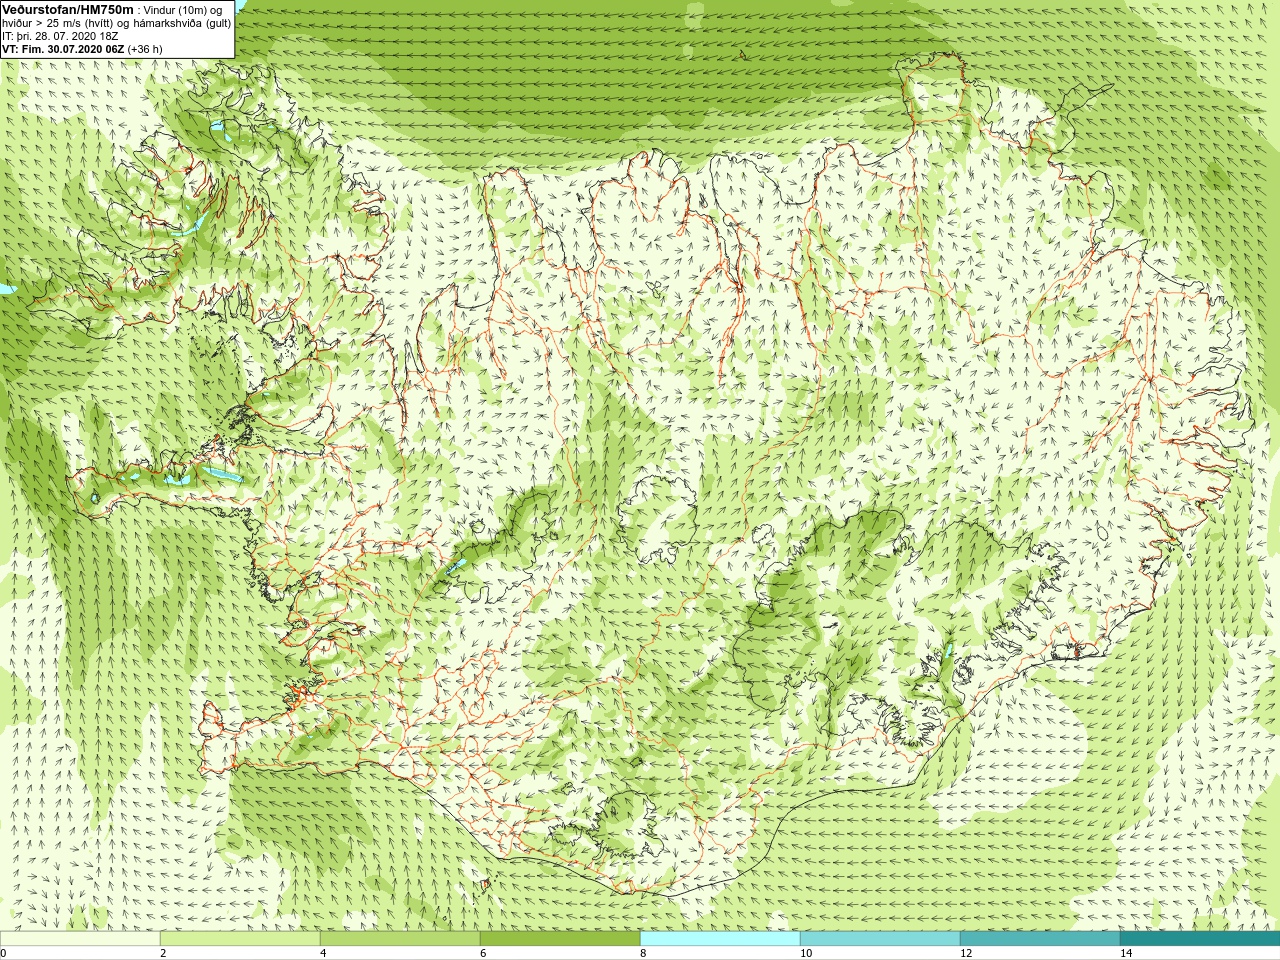Click the legend tick label '6'
1280x960 pixels.
(484, 953)
